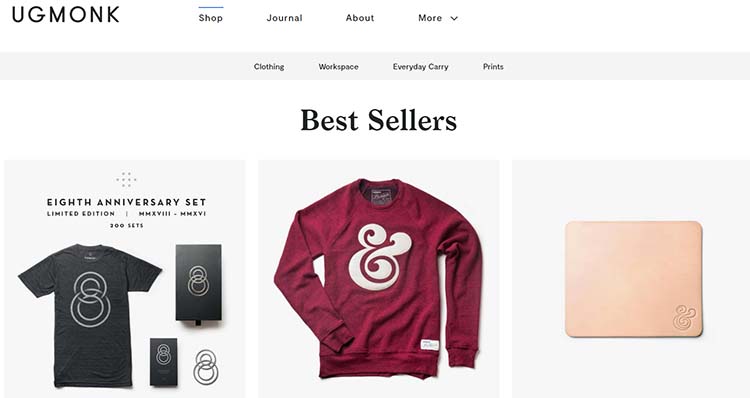Open the maroon ampersand sweatshirt product

click(x=379, y=279)
